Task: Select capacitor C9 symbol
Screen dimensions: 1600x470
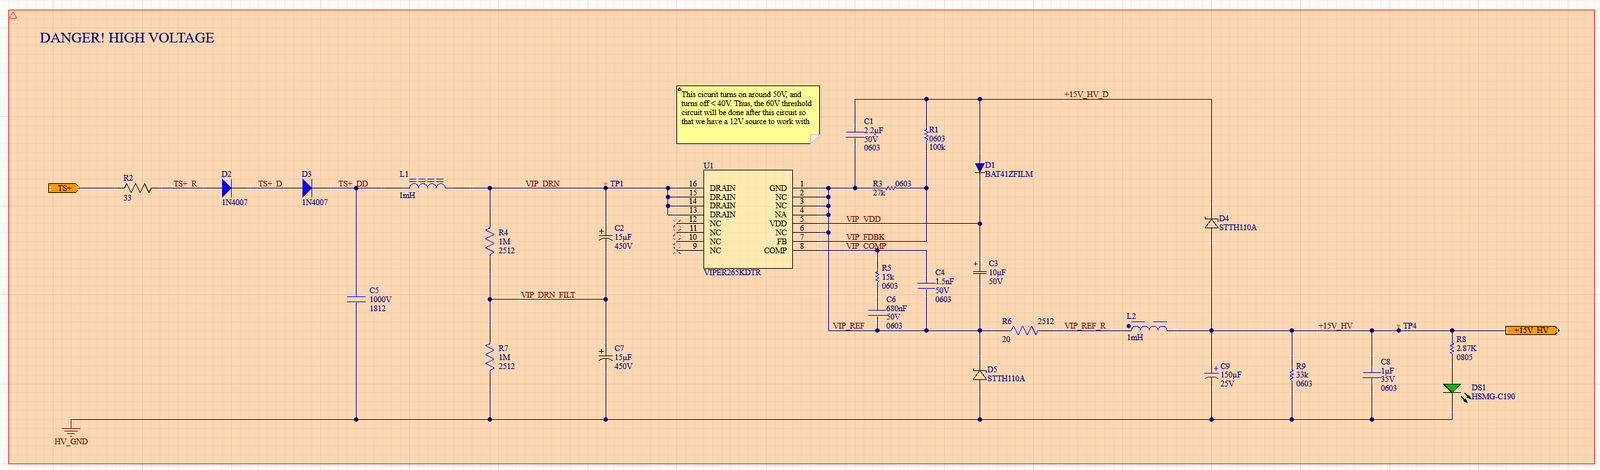Action: [1212, 375]
